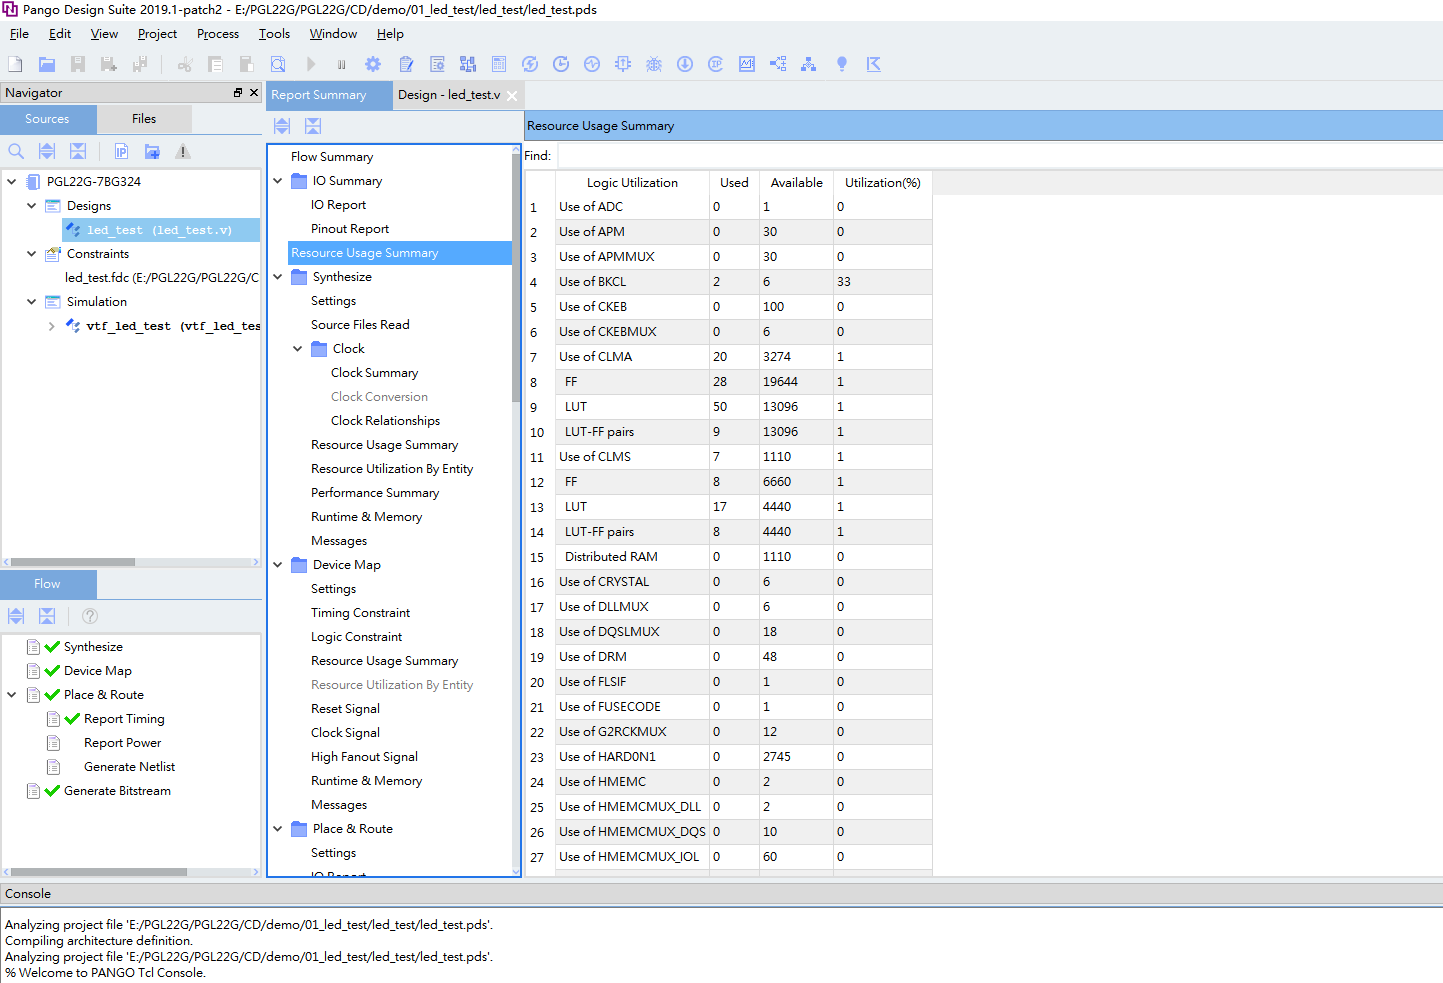Collapse all in Report Summary tree toolbar
This screenshot has height=983, width=1443.
tap(313, 126)
